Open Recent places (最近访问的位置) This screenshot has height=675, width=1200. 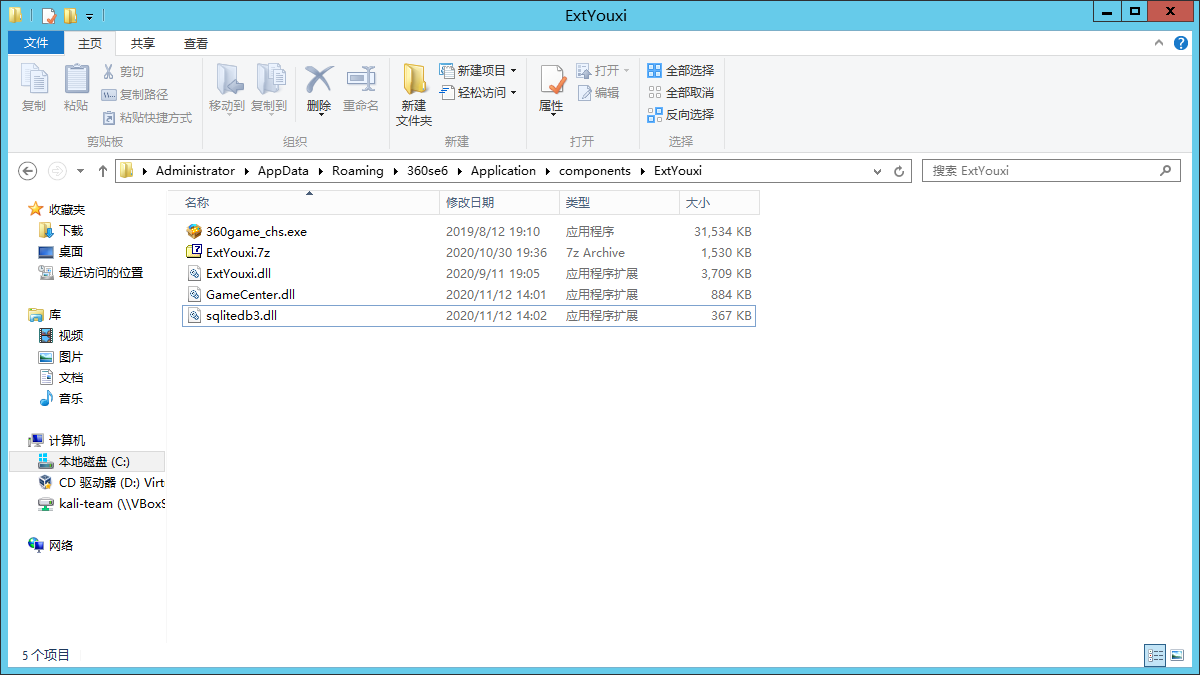[x=91, y=273]
